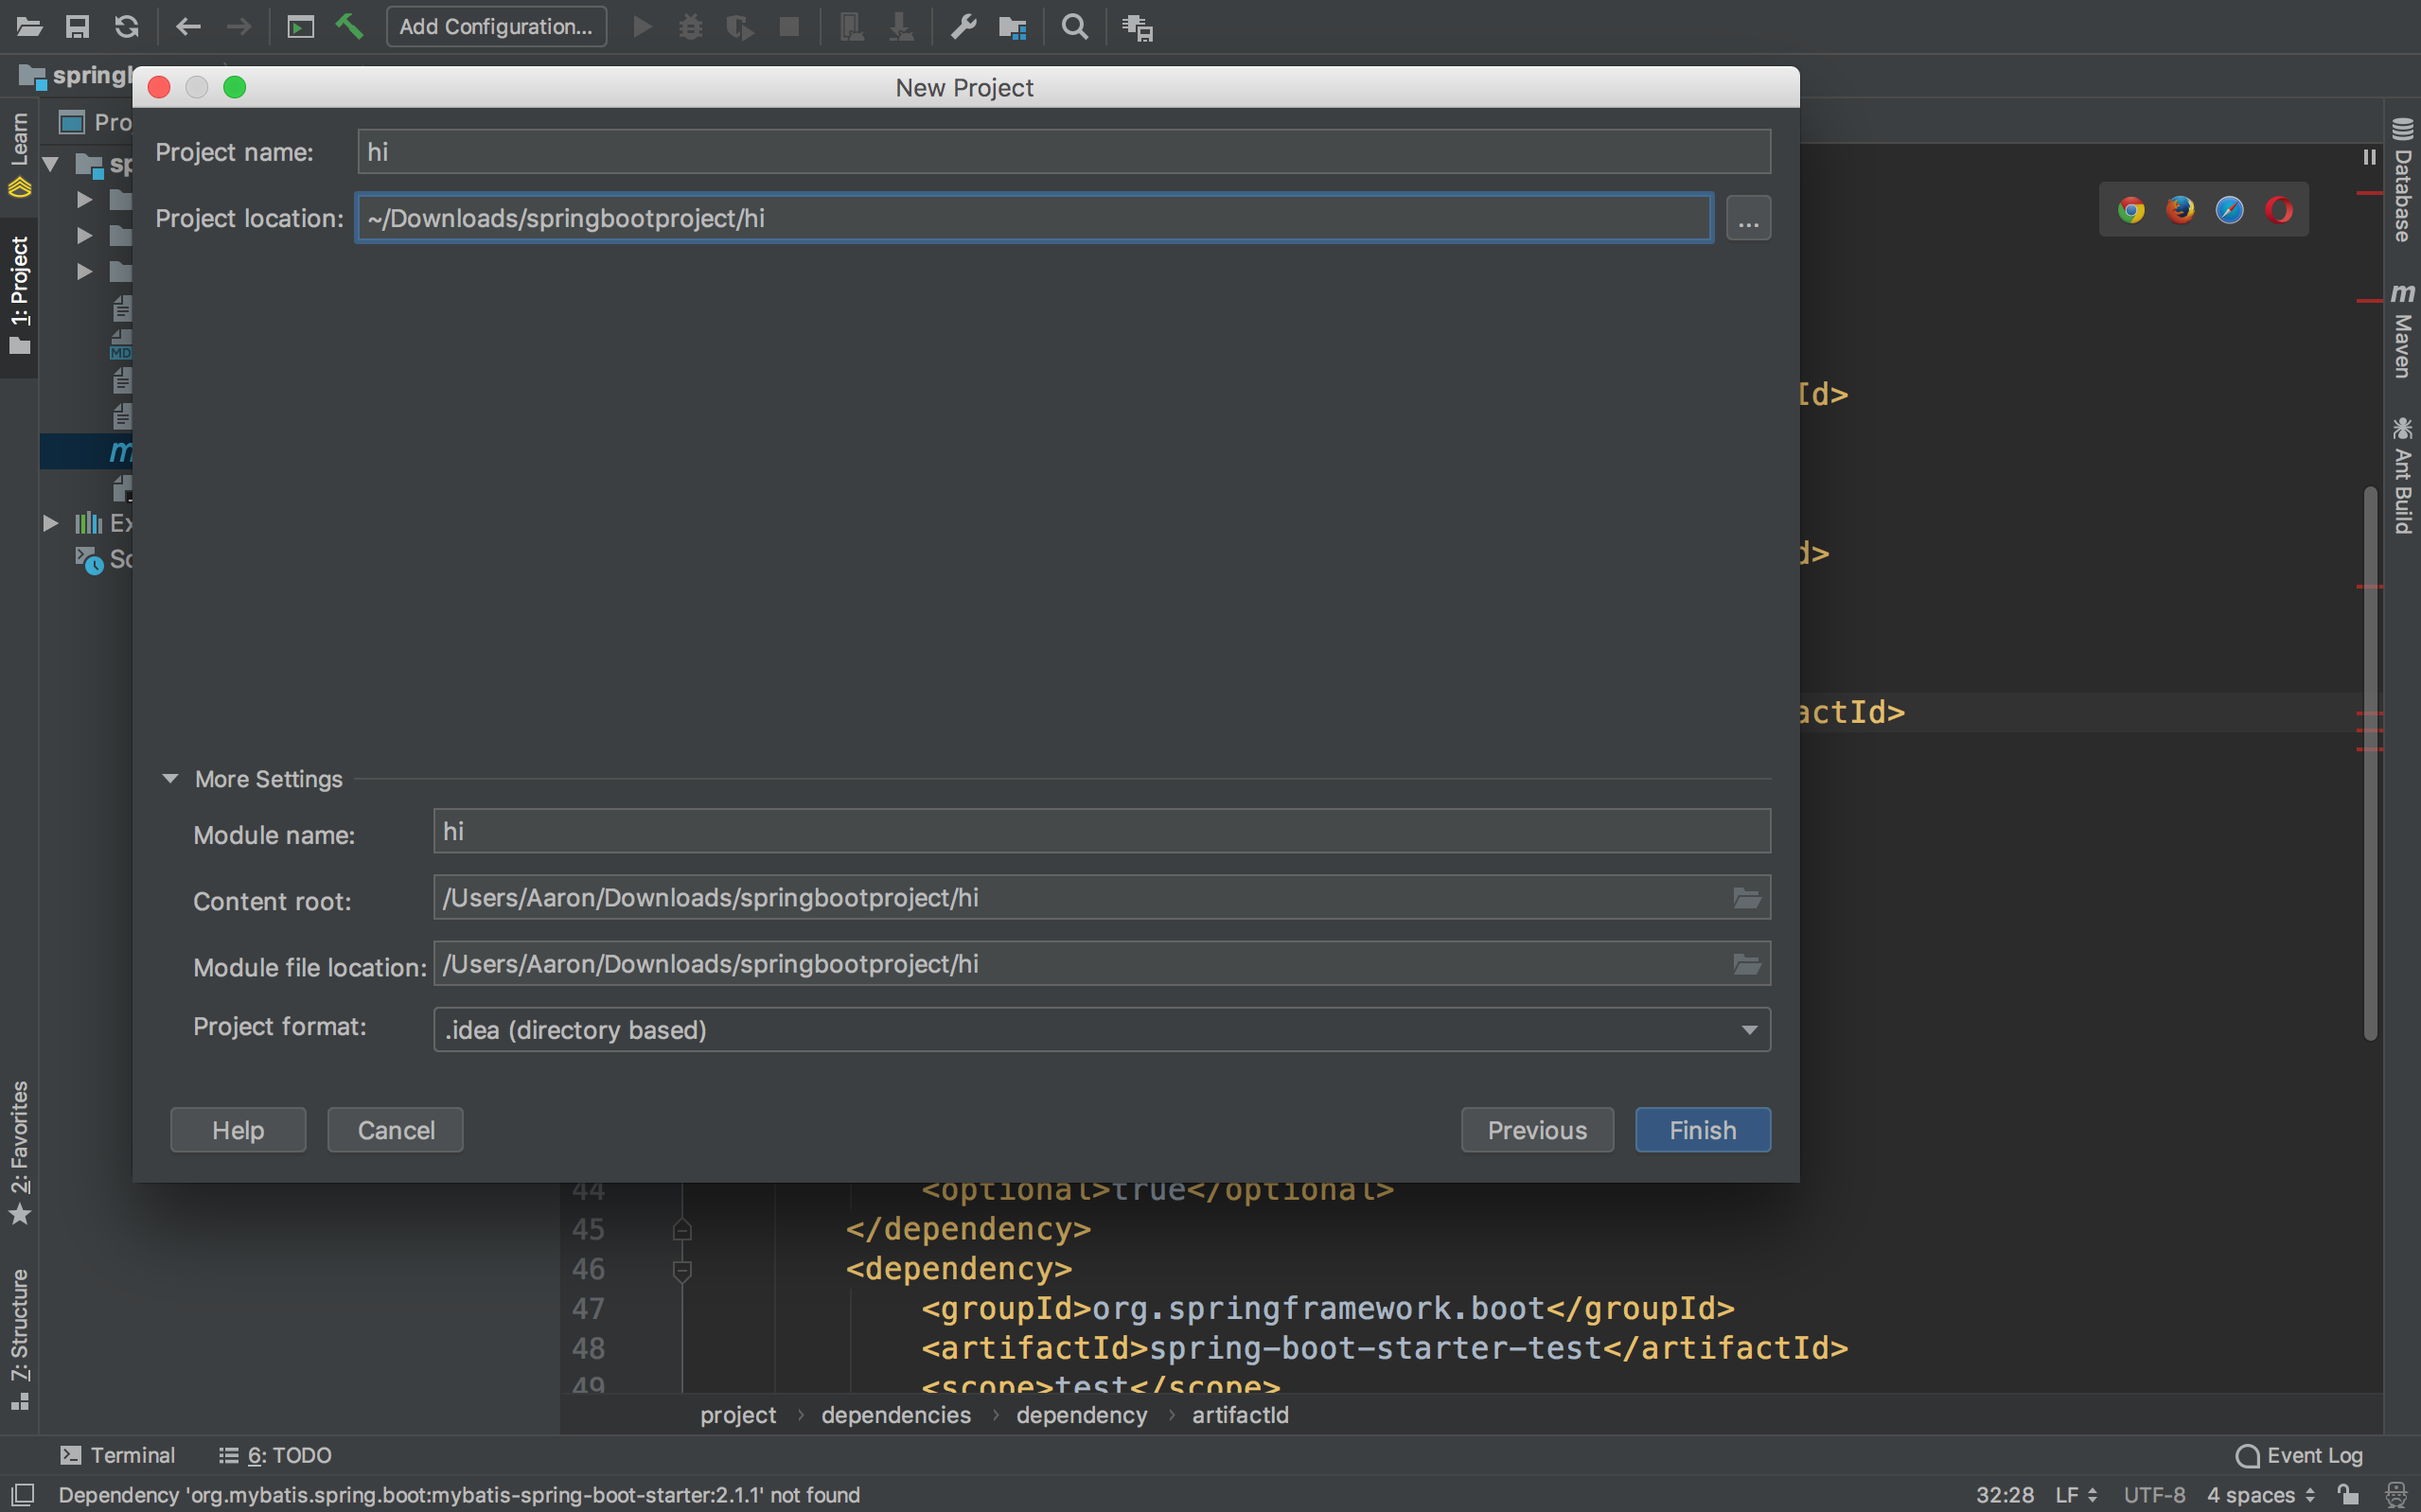Click the Previous button
The height and width of the screenshot is (1512, 2421).
(1536, 1130)
